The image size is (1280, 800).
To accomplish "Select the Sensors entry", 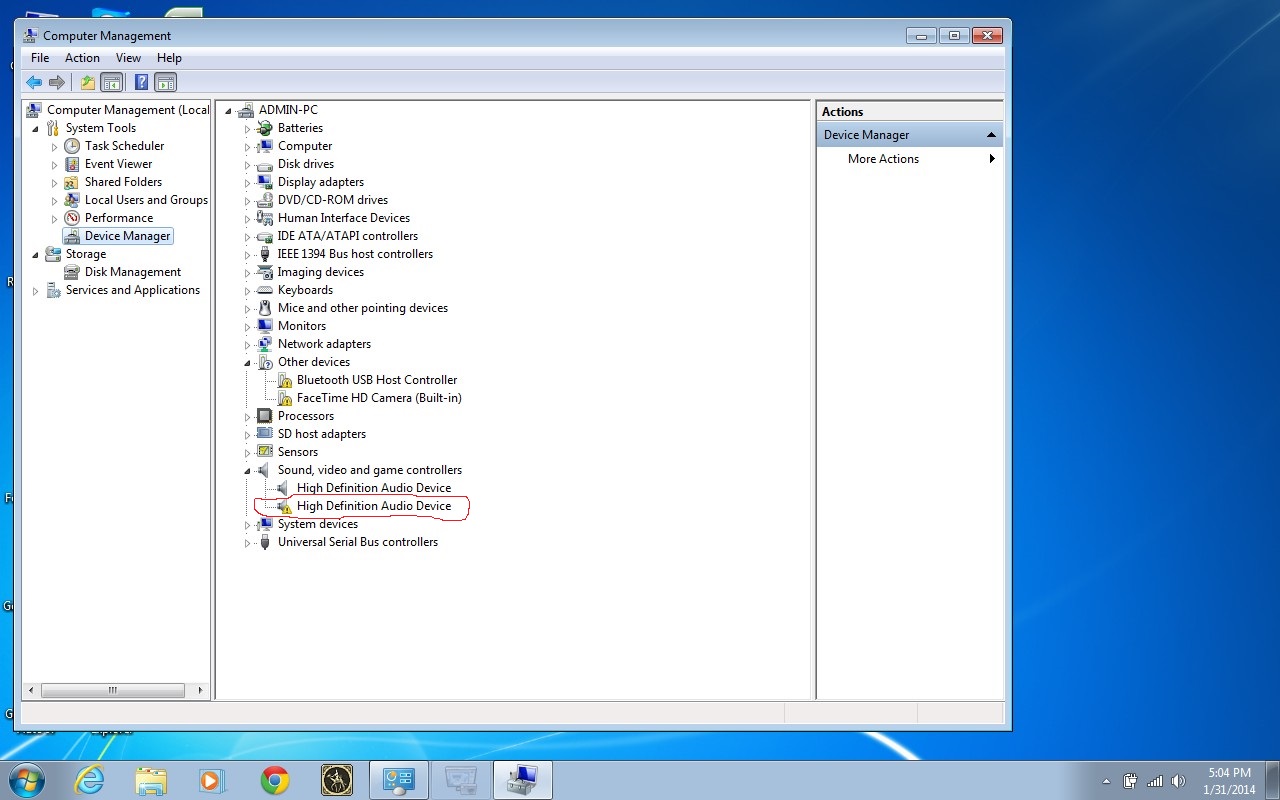I will pos(298,452).
